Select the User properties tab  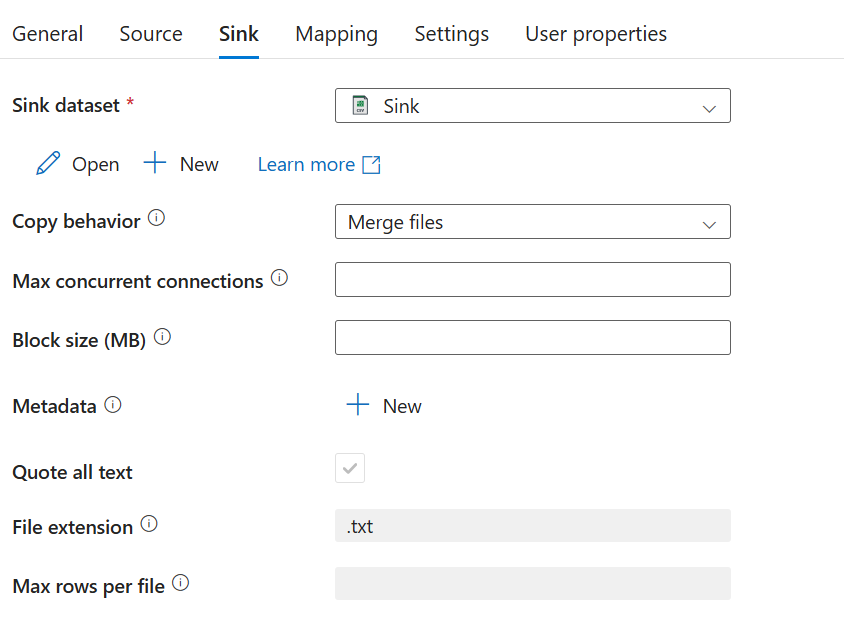point(595,34)
